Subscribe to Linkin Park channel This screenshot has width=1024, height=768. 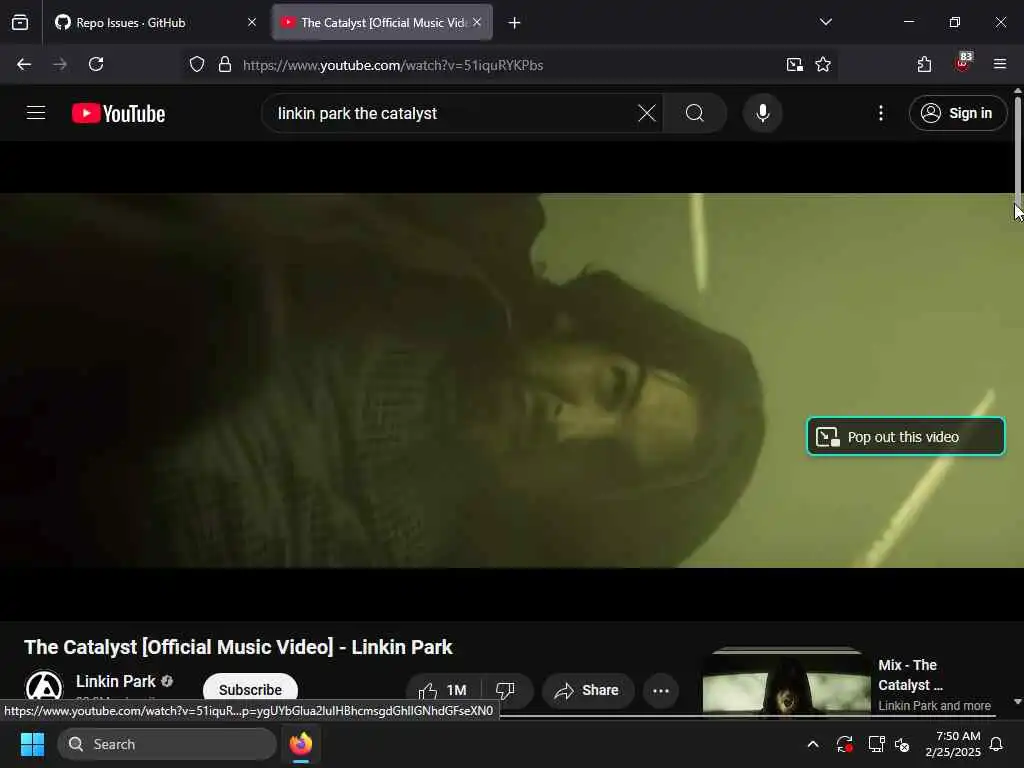pos(250,690)
